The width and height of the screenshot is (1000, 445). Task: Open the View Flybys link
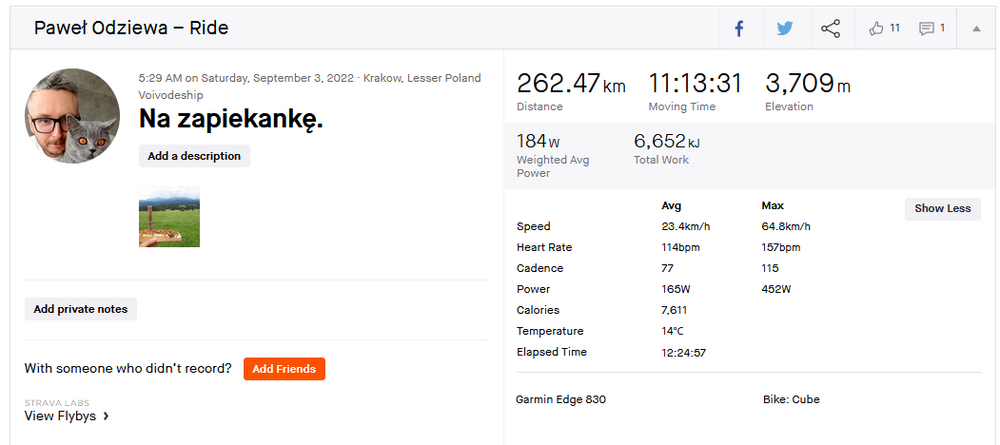pos(60,416)
